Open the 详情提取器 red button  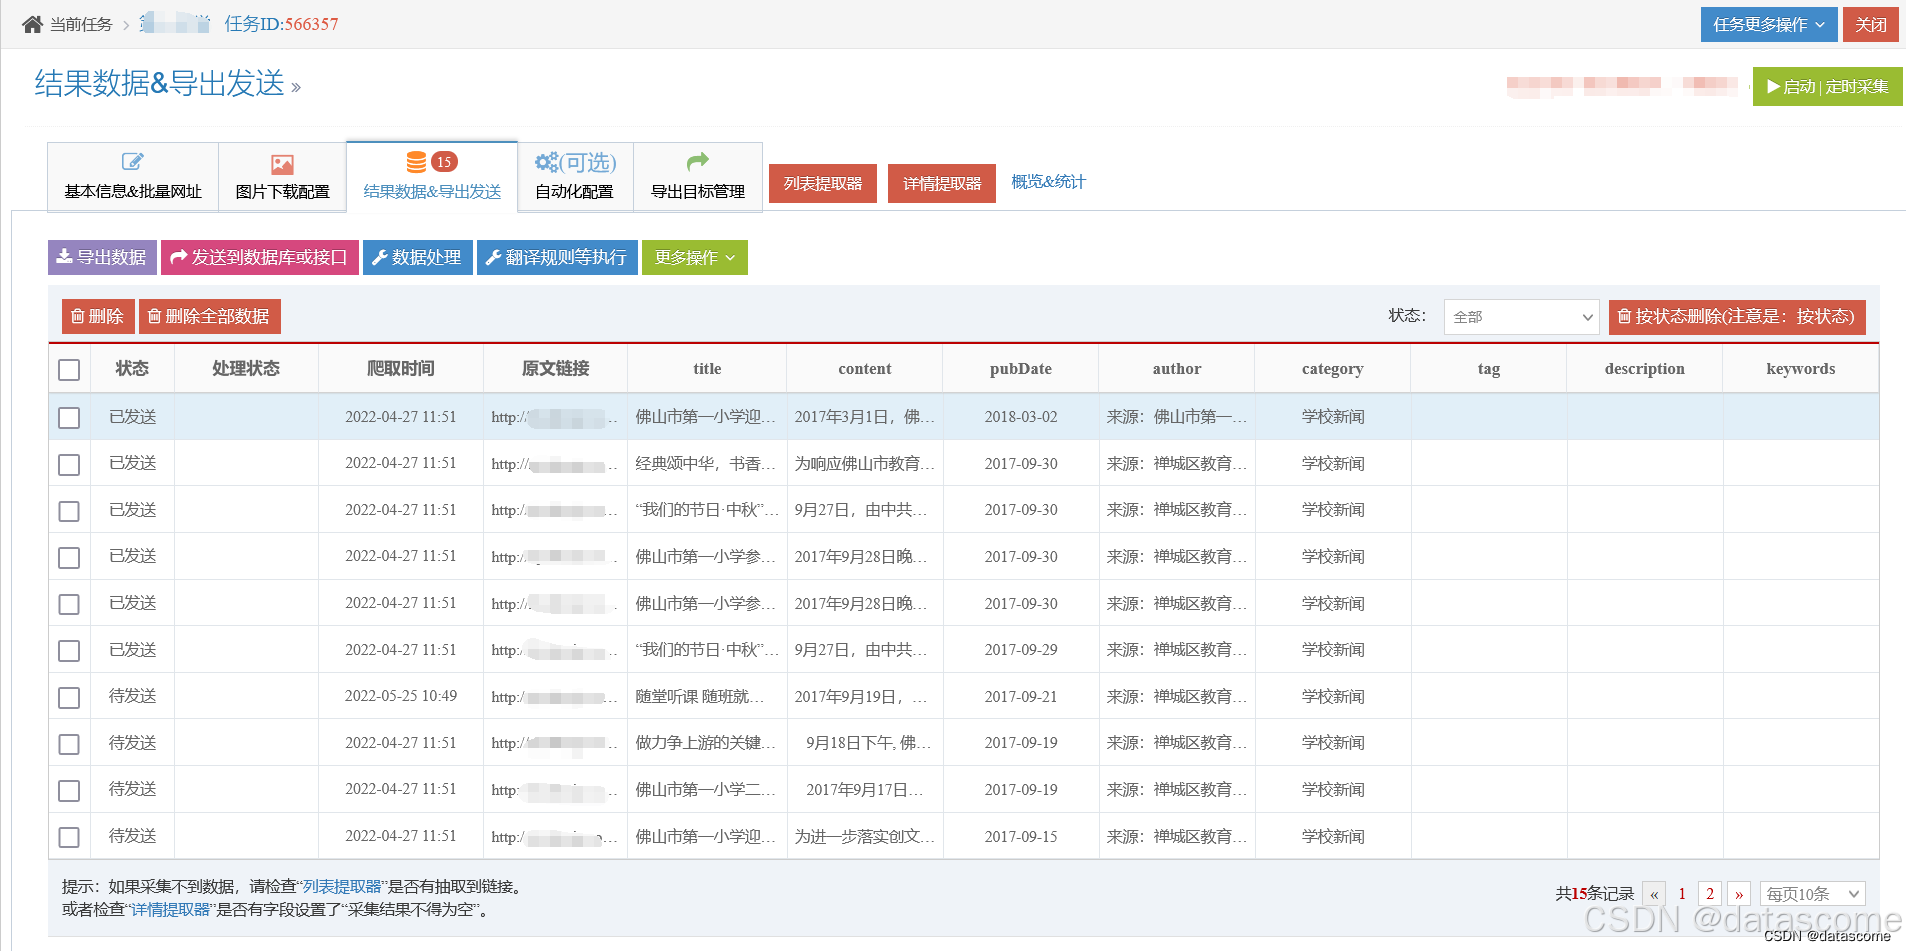click(x=942, y=184)
